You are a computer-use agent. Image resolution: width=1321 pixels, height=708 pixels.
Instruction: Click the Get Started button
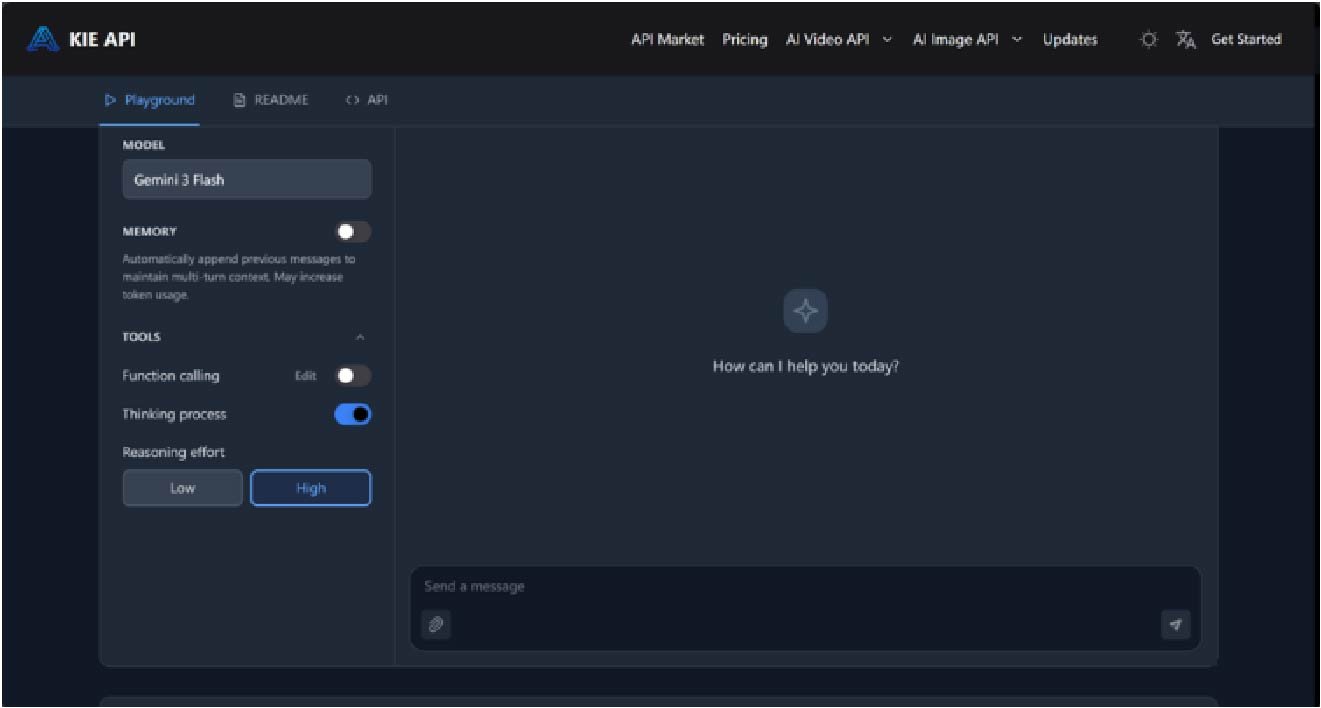(x=1246, y=40)
